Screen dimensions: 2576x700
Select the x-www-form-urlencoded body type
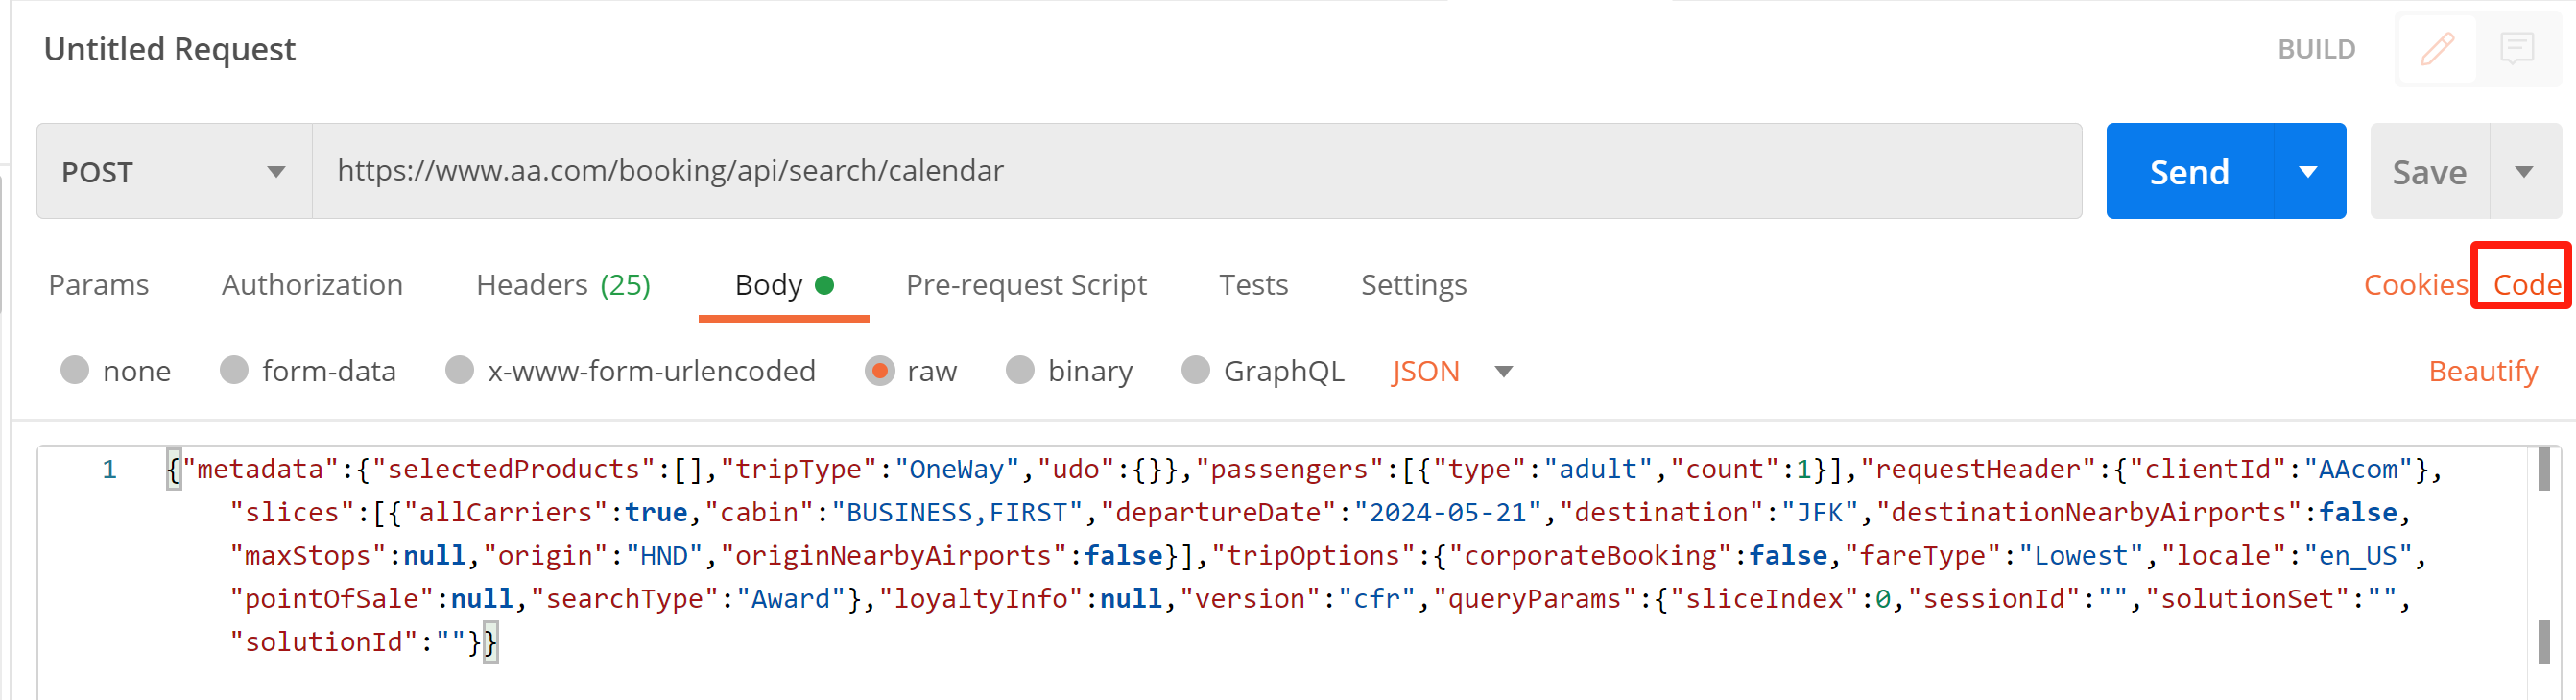pyautogui.click(x=460, y=371)
